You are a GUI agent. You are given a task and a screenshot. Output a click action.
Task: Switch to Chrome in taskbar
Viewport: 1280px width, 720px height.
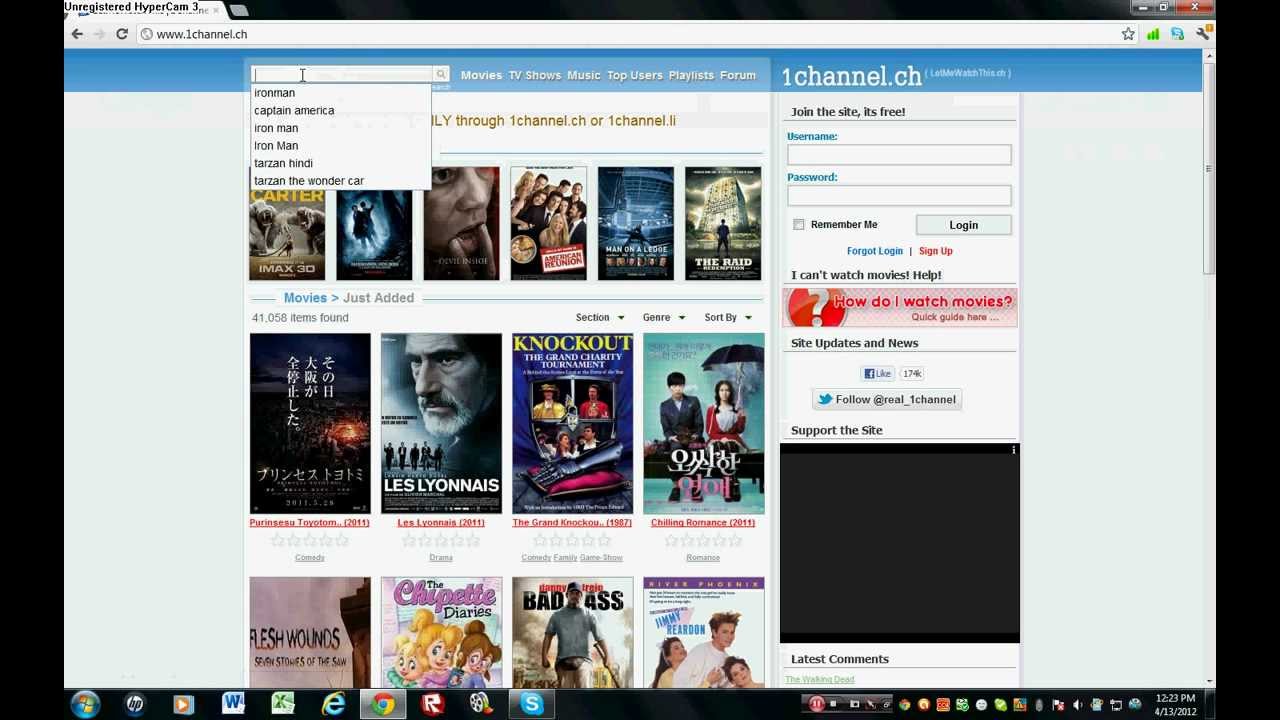pyautogui.click(x=383, y=704)
